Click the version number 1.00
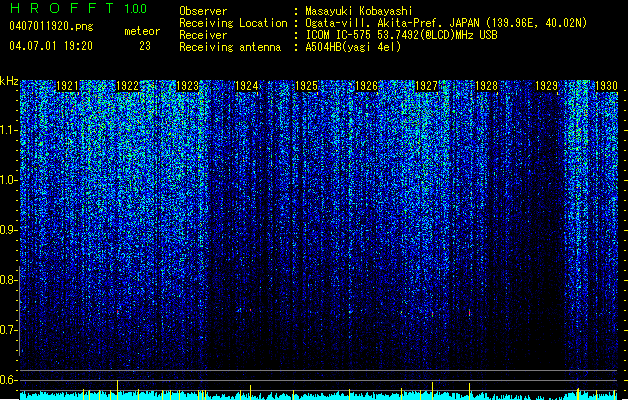629x400 pixels. pyautogui.click(x=135, y=8)
